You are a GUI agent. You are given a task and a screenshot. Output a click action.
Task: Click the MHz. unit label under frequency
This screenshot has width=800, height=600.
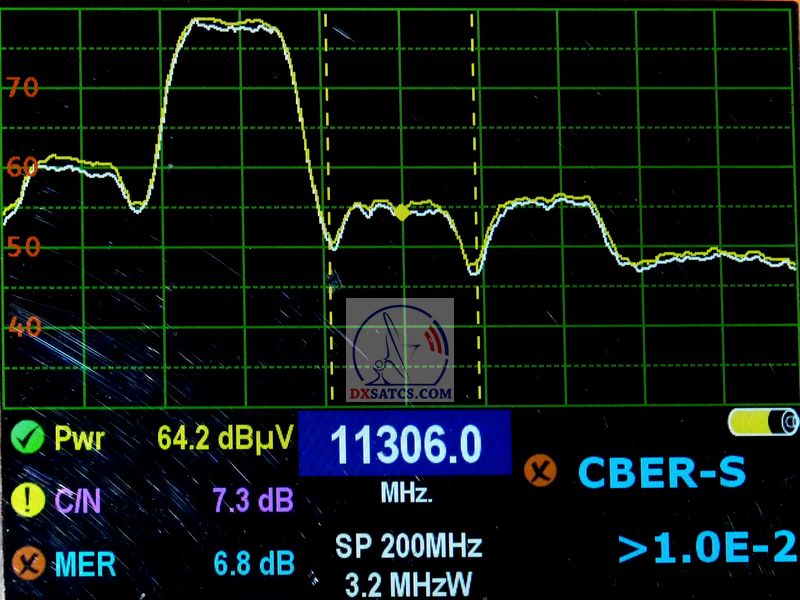(406, 493)
